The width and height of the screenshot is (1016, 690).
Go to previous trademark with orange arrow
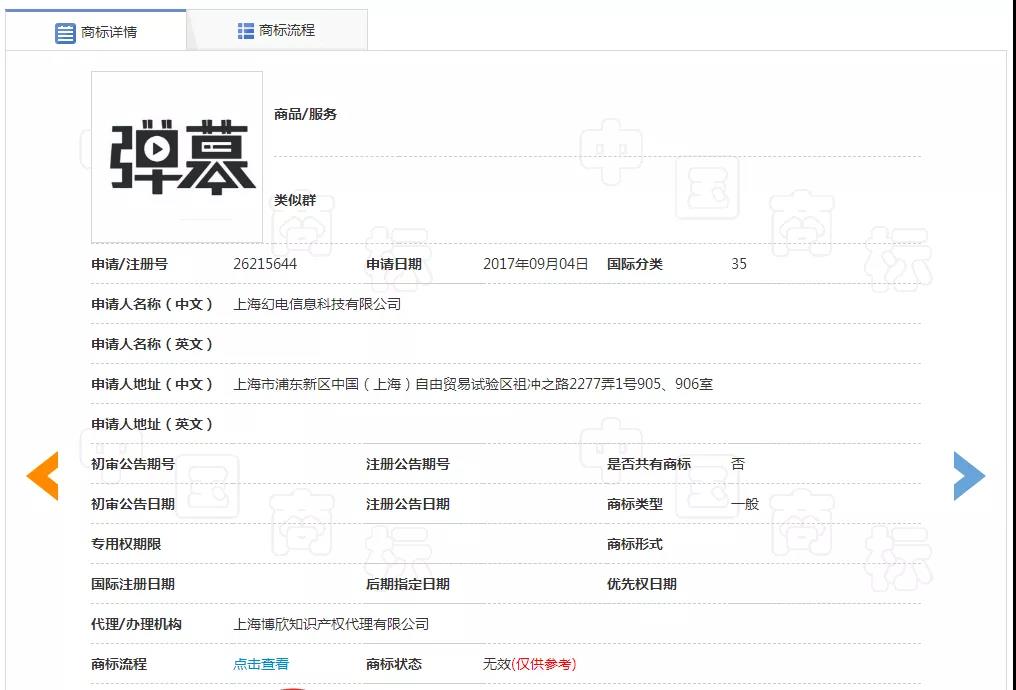pos(42,476)
